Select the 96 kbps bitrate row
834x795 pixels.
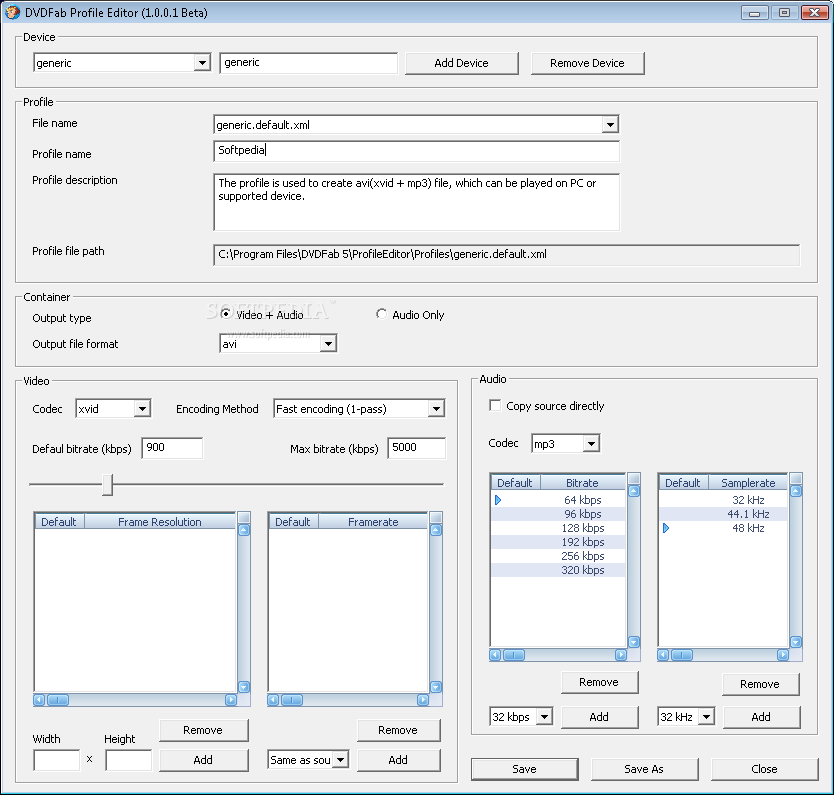[558, 514]
